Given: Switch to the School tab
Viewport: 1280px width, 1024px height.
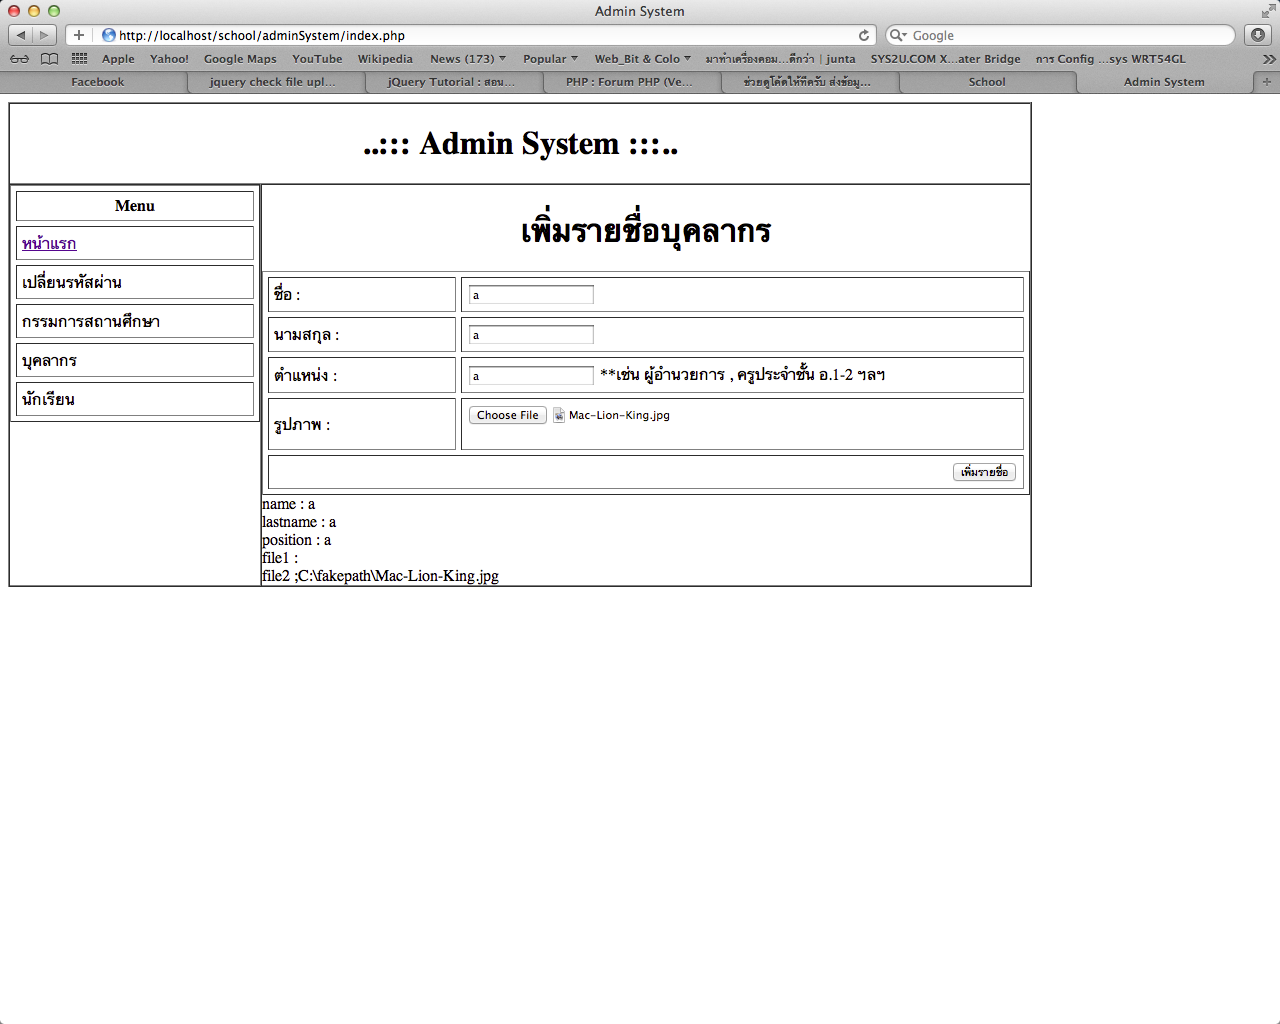Looking at the screenshot, I should pyautogui.click(x=987, y=82).
